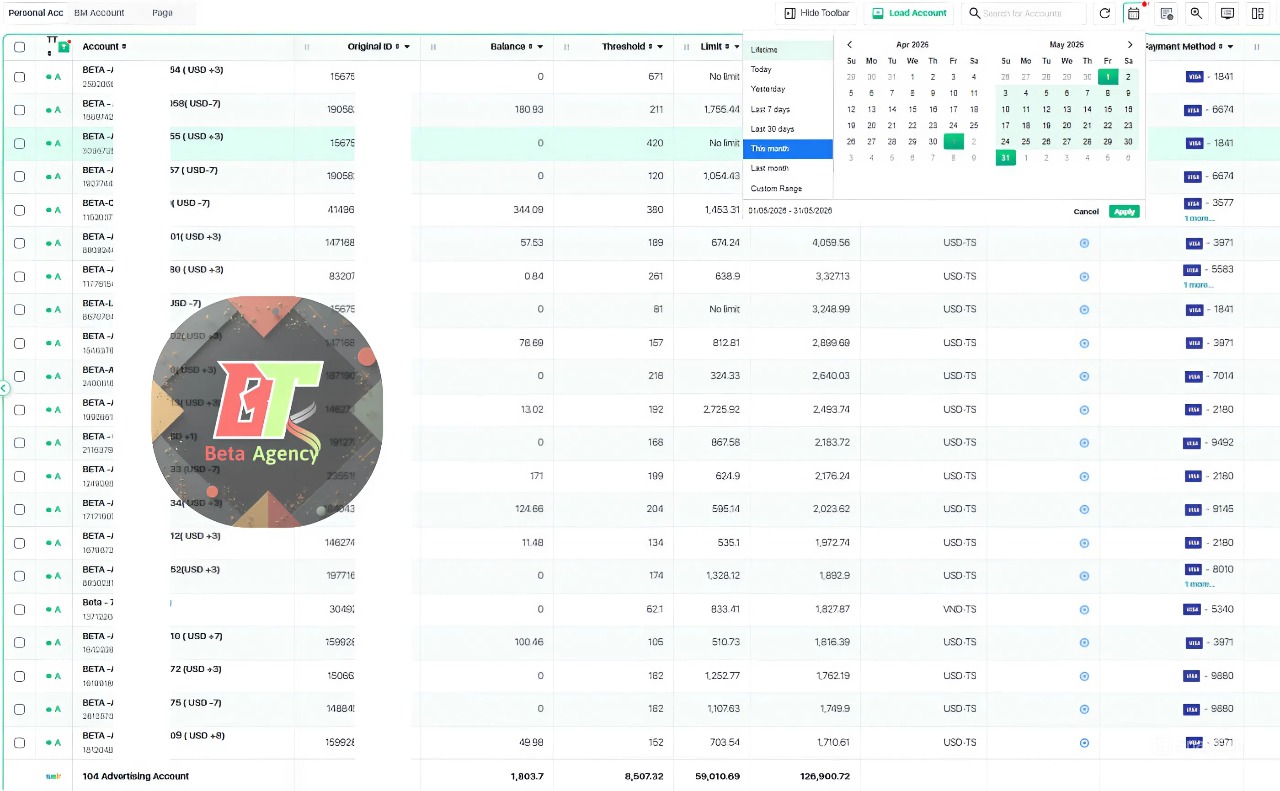1280x791 pixels.
Task: Open the Balance column dropdown arrow
Action: [540, 47]
